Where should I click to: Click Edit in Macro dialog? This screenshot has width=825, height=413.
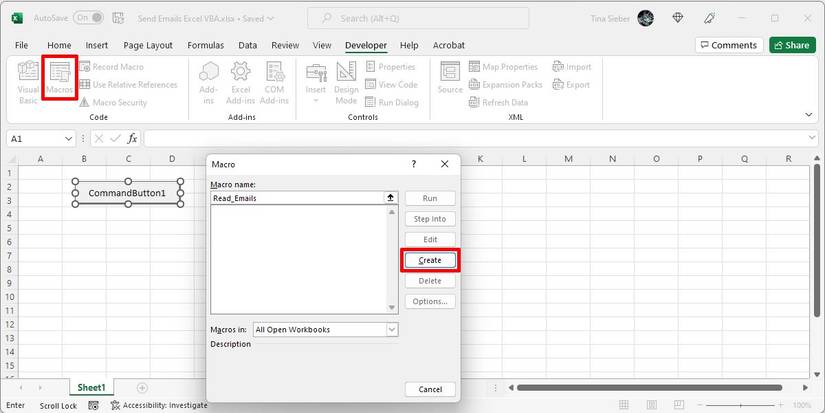(x=430, y=239)
